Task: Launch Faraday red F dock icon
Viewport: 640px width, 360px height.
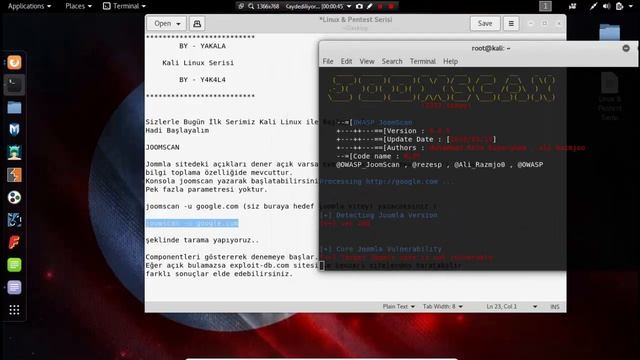Action: tap(14, 242)
